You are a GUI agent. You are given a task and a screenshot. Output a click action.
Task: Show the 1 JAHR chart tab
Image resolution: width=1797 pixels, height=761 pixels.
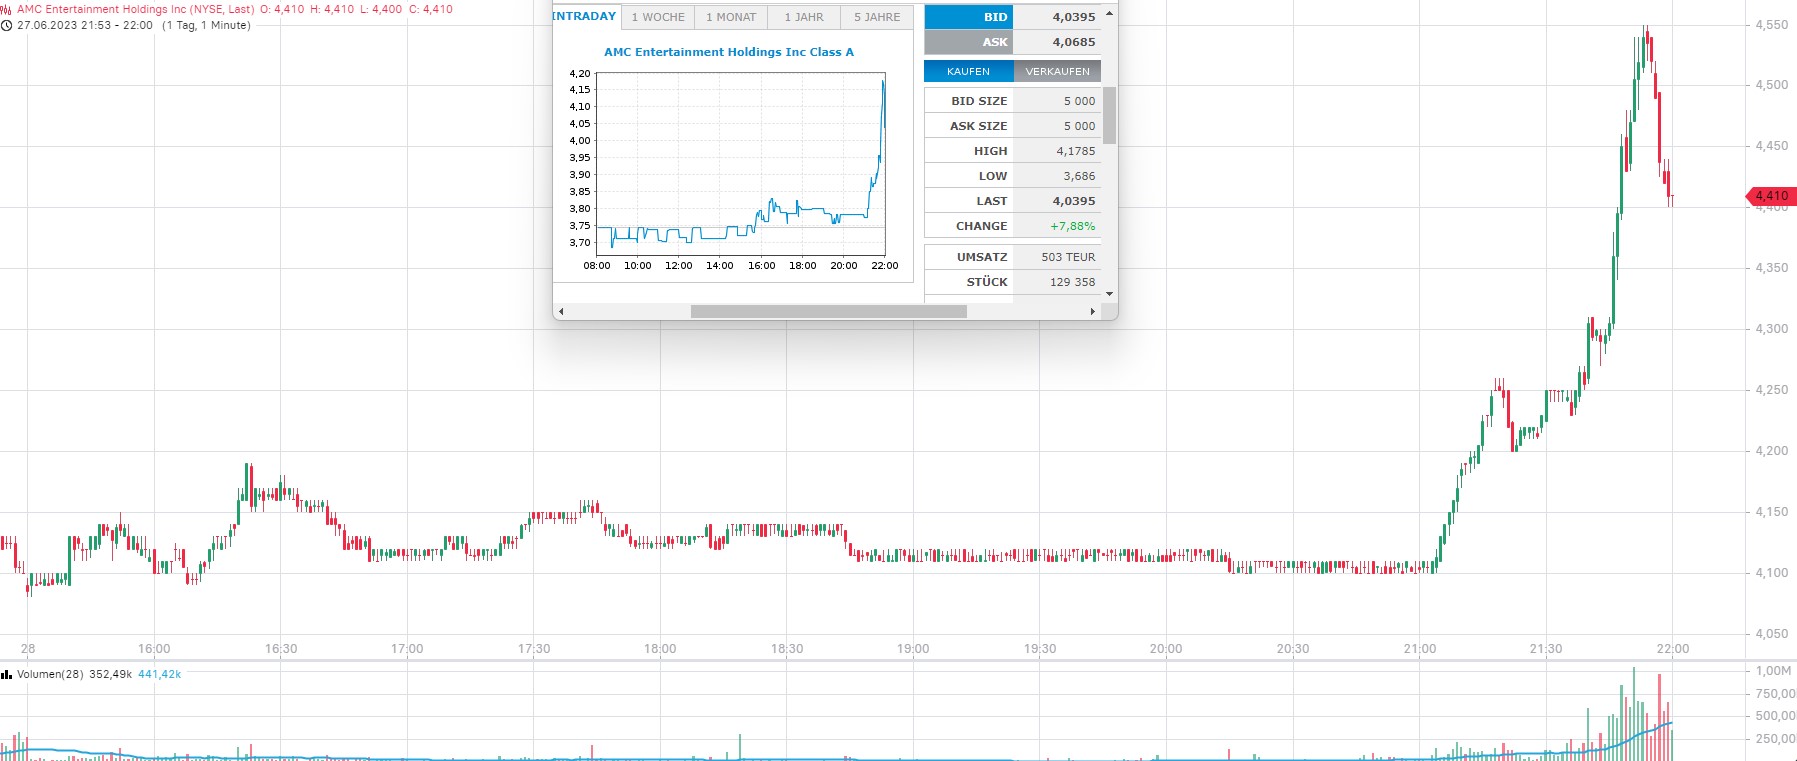804,17
